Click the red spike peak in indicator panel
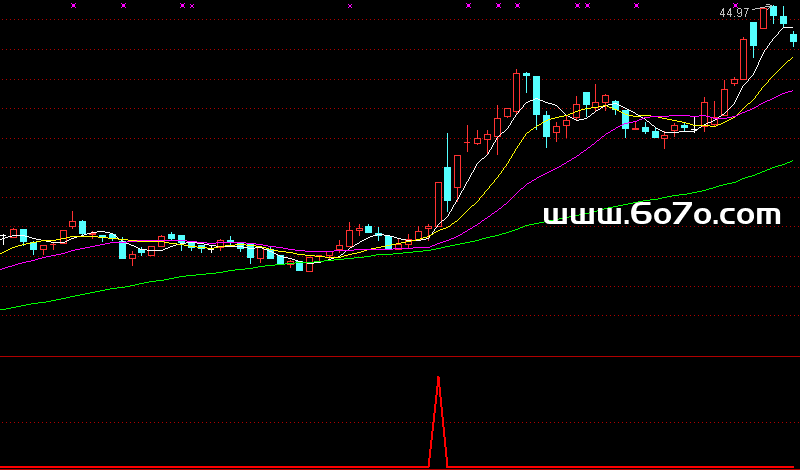This screenshot has width=800, height=470. 438,379
